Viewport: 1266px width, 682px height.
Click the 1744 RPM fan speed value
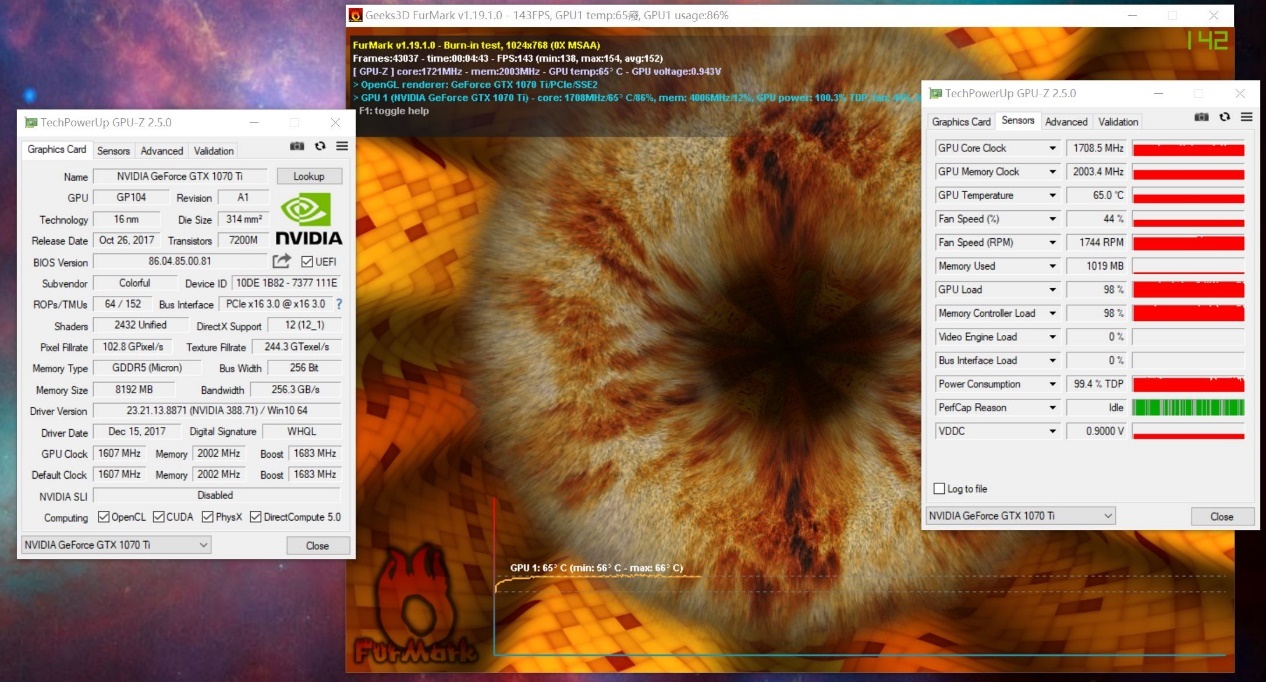coord(1097,242)
